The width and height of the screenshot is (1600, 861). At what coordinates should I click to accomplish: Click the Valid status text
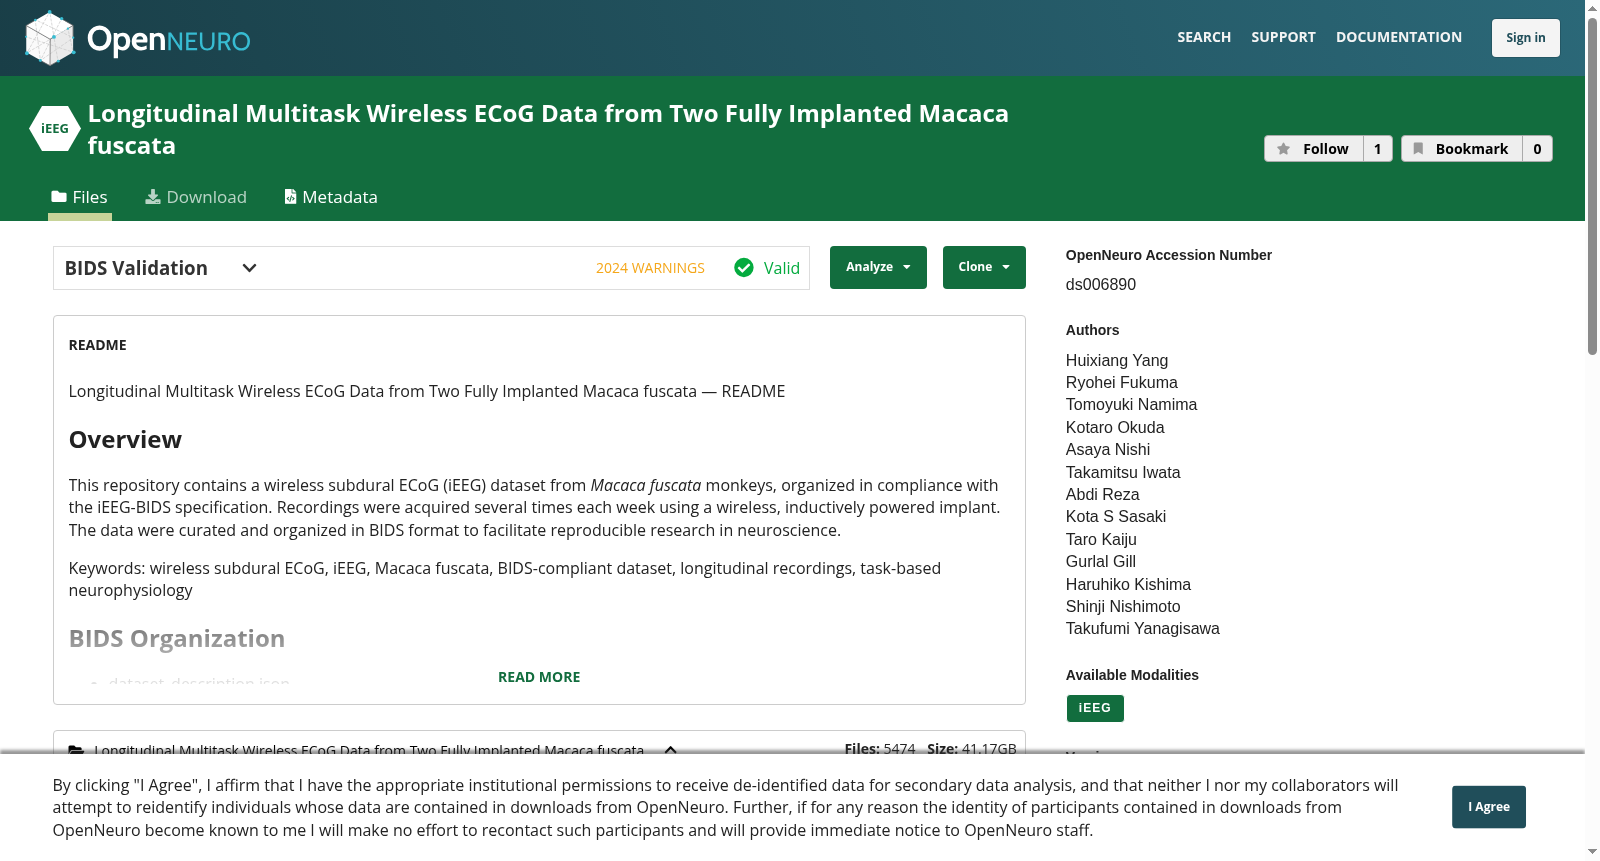coord(782,268)
